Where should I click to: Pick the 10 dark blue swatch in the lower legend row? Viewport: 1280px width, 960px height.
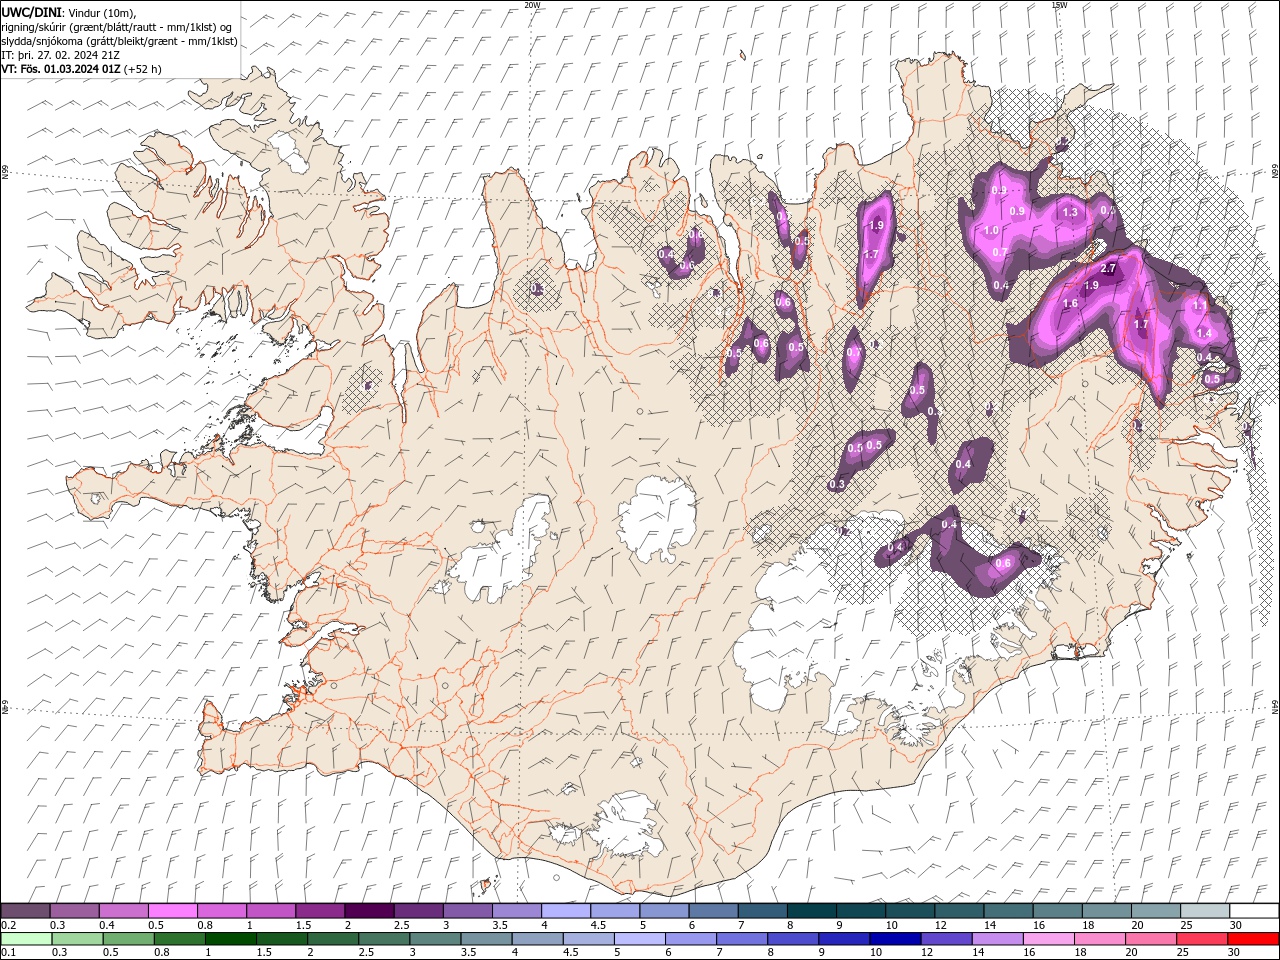(x=895, y=939)
